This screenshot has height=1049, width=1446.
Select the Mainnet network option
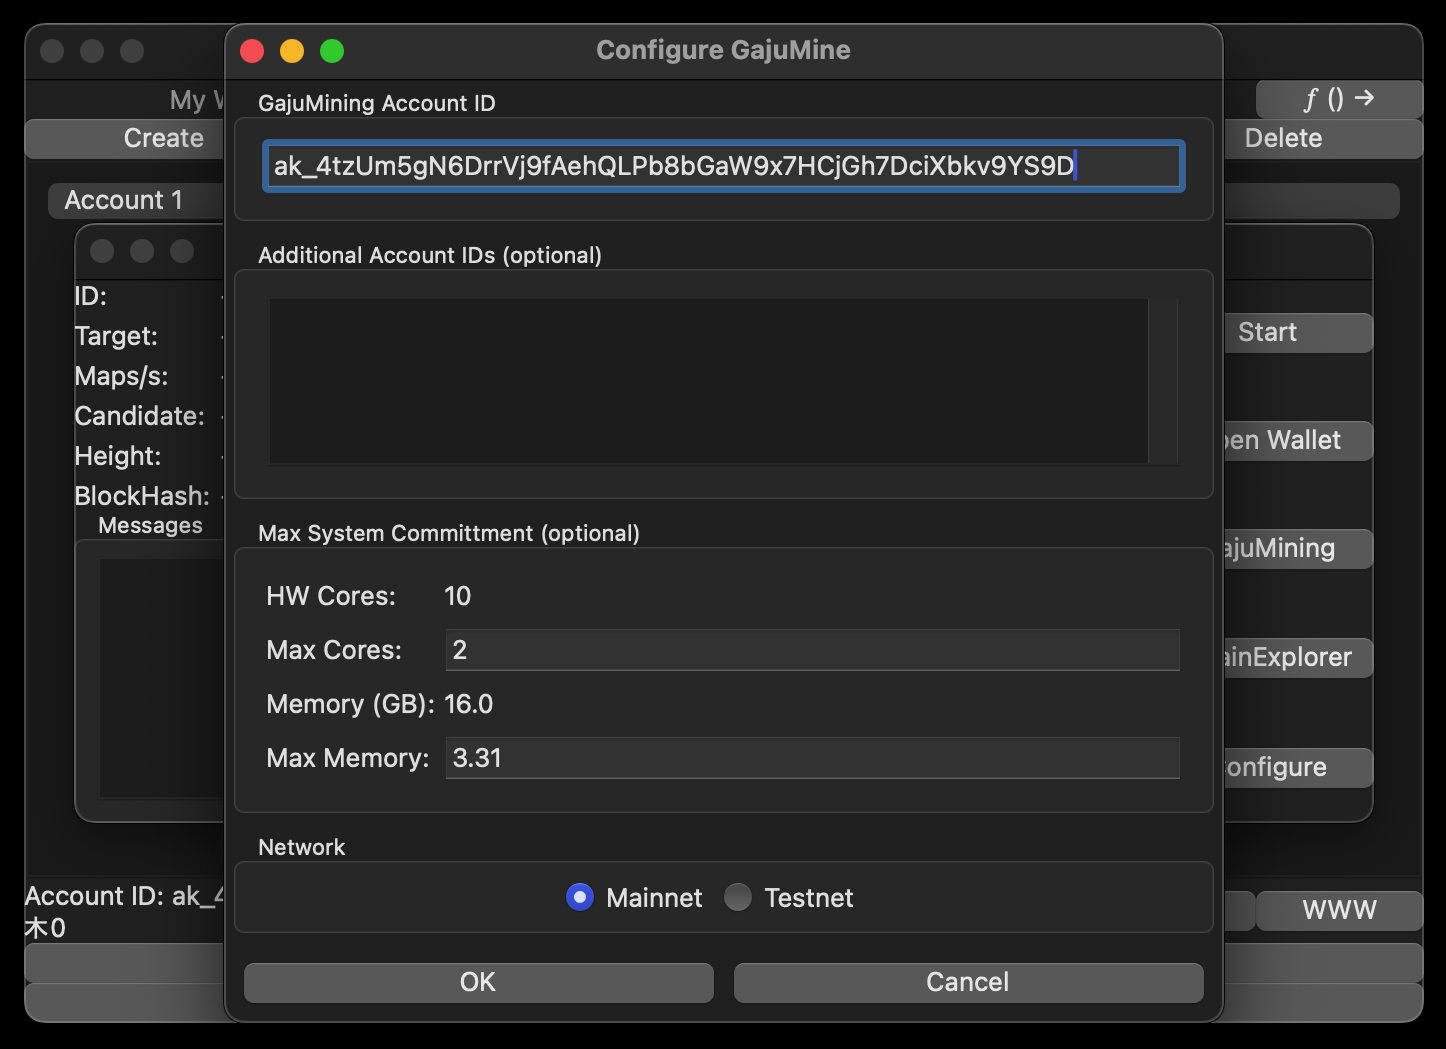(580, 898)
